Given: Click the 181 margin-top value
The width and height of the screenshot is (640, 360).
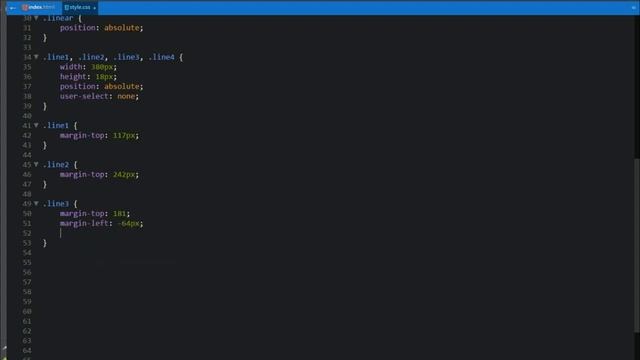Looking at the screenshot, I should (119, 213).
